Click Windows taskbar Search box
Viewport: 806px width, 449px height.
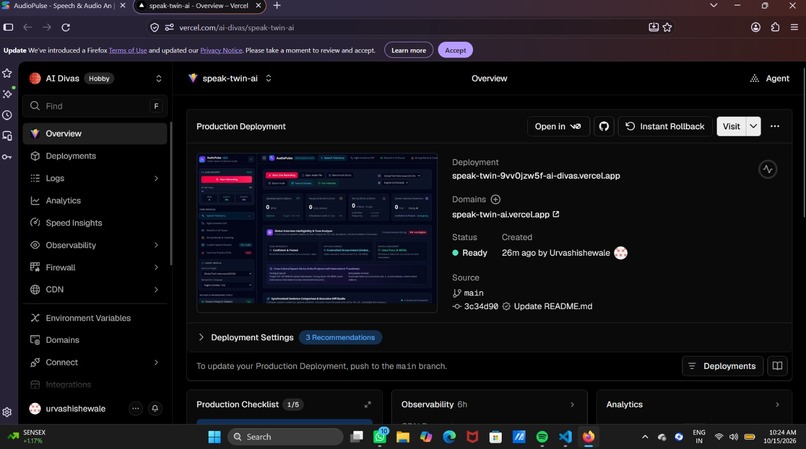coord(285,437)
